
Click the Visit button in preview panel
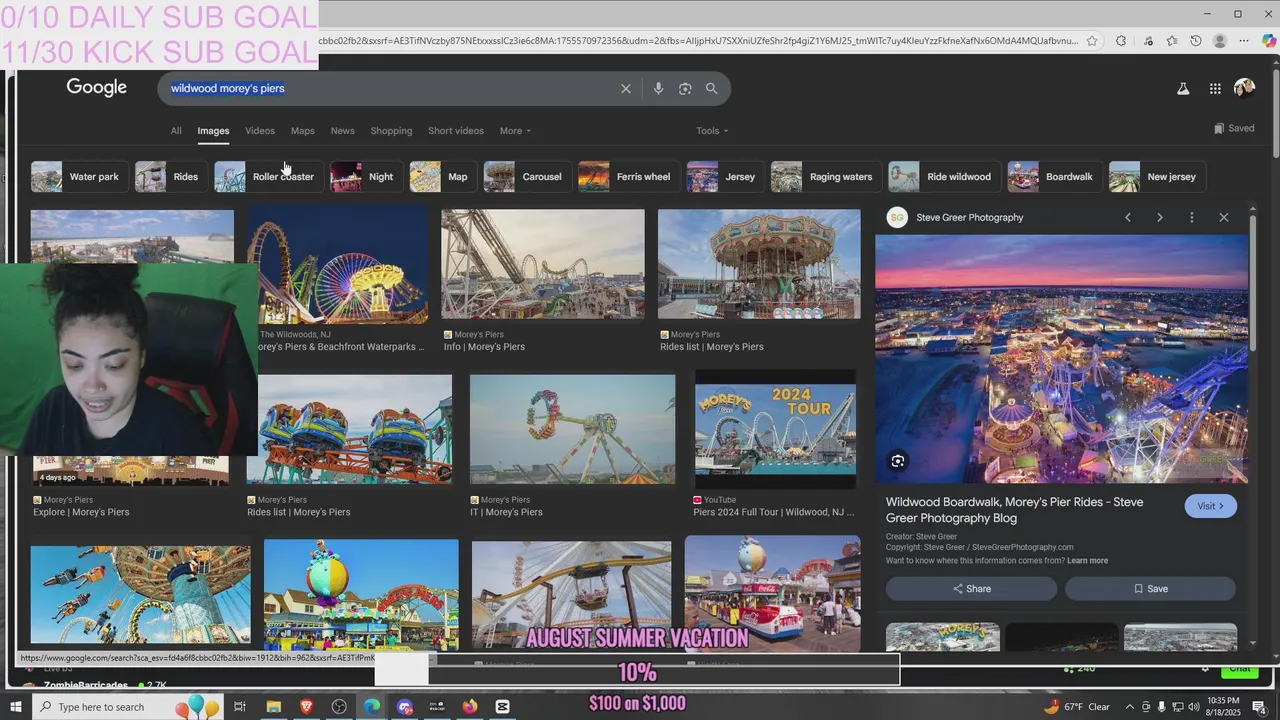coord(1211,506)
